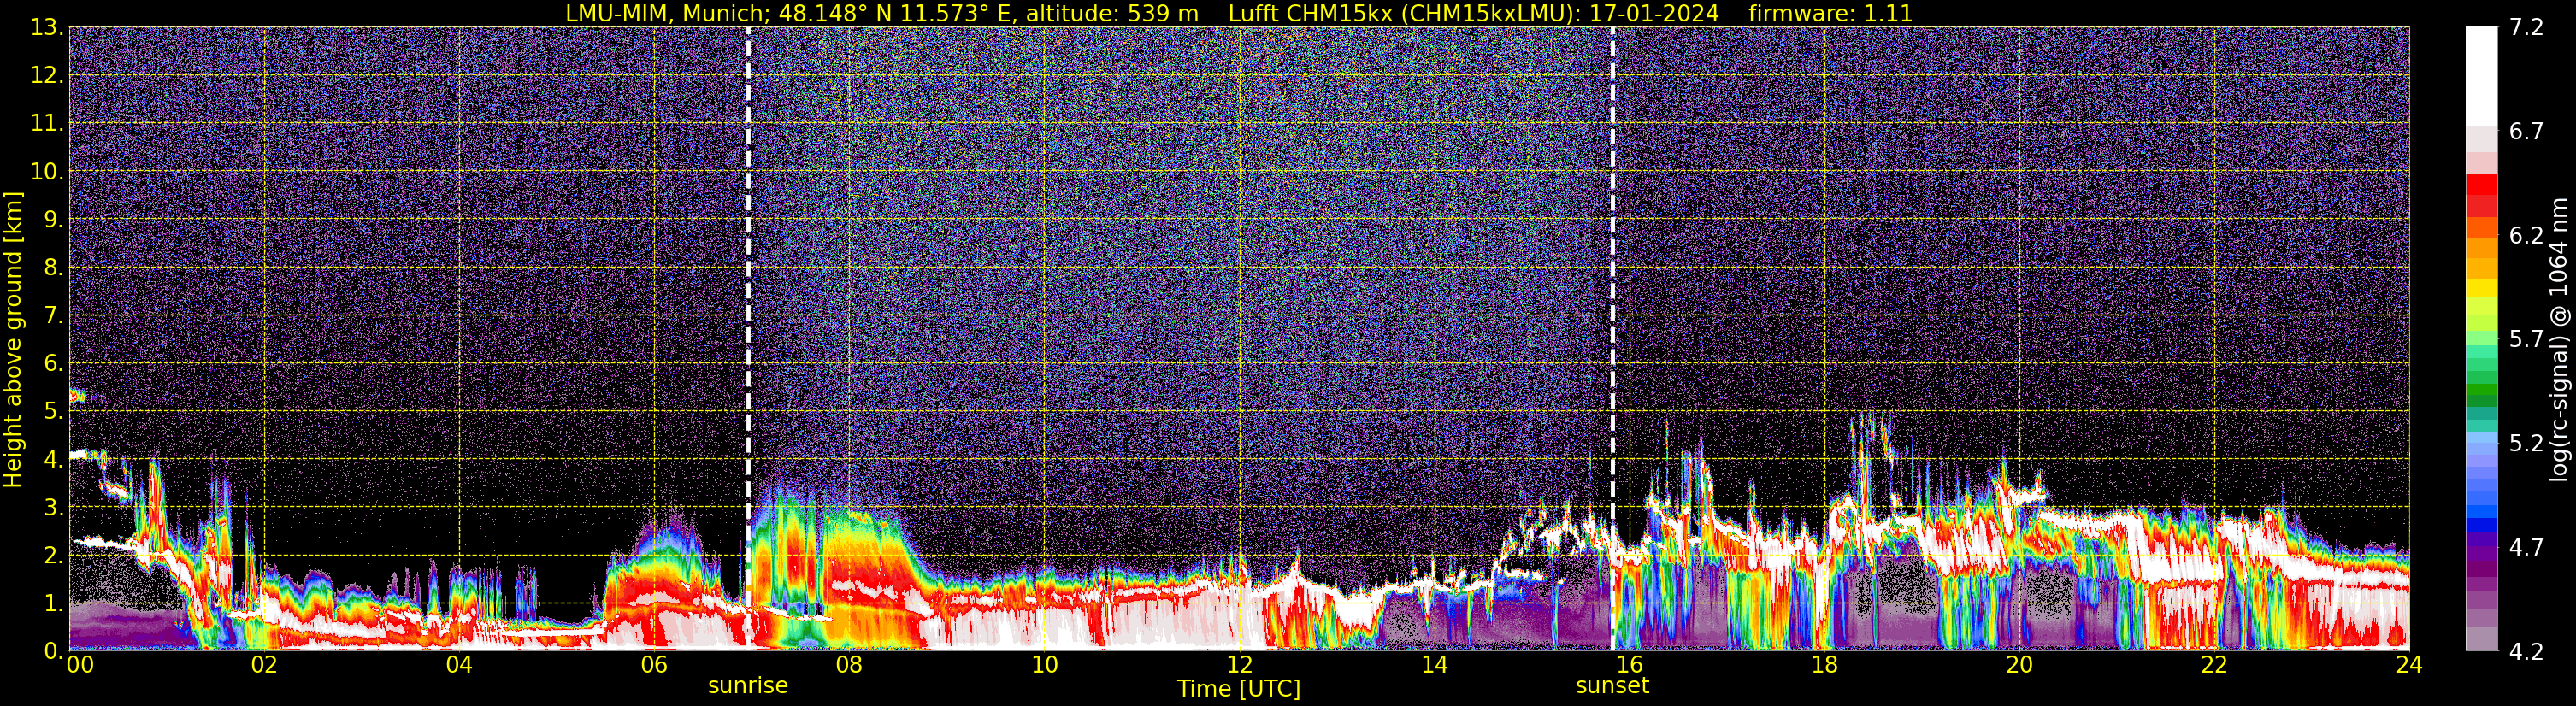Click the colorbar tick label 5.2
The width and height of the screenshot is (2576, 706).
coord(2526,443)
